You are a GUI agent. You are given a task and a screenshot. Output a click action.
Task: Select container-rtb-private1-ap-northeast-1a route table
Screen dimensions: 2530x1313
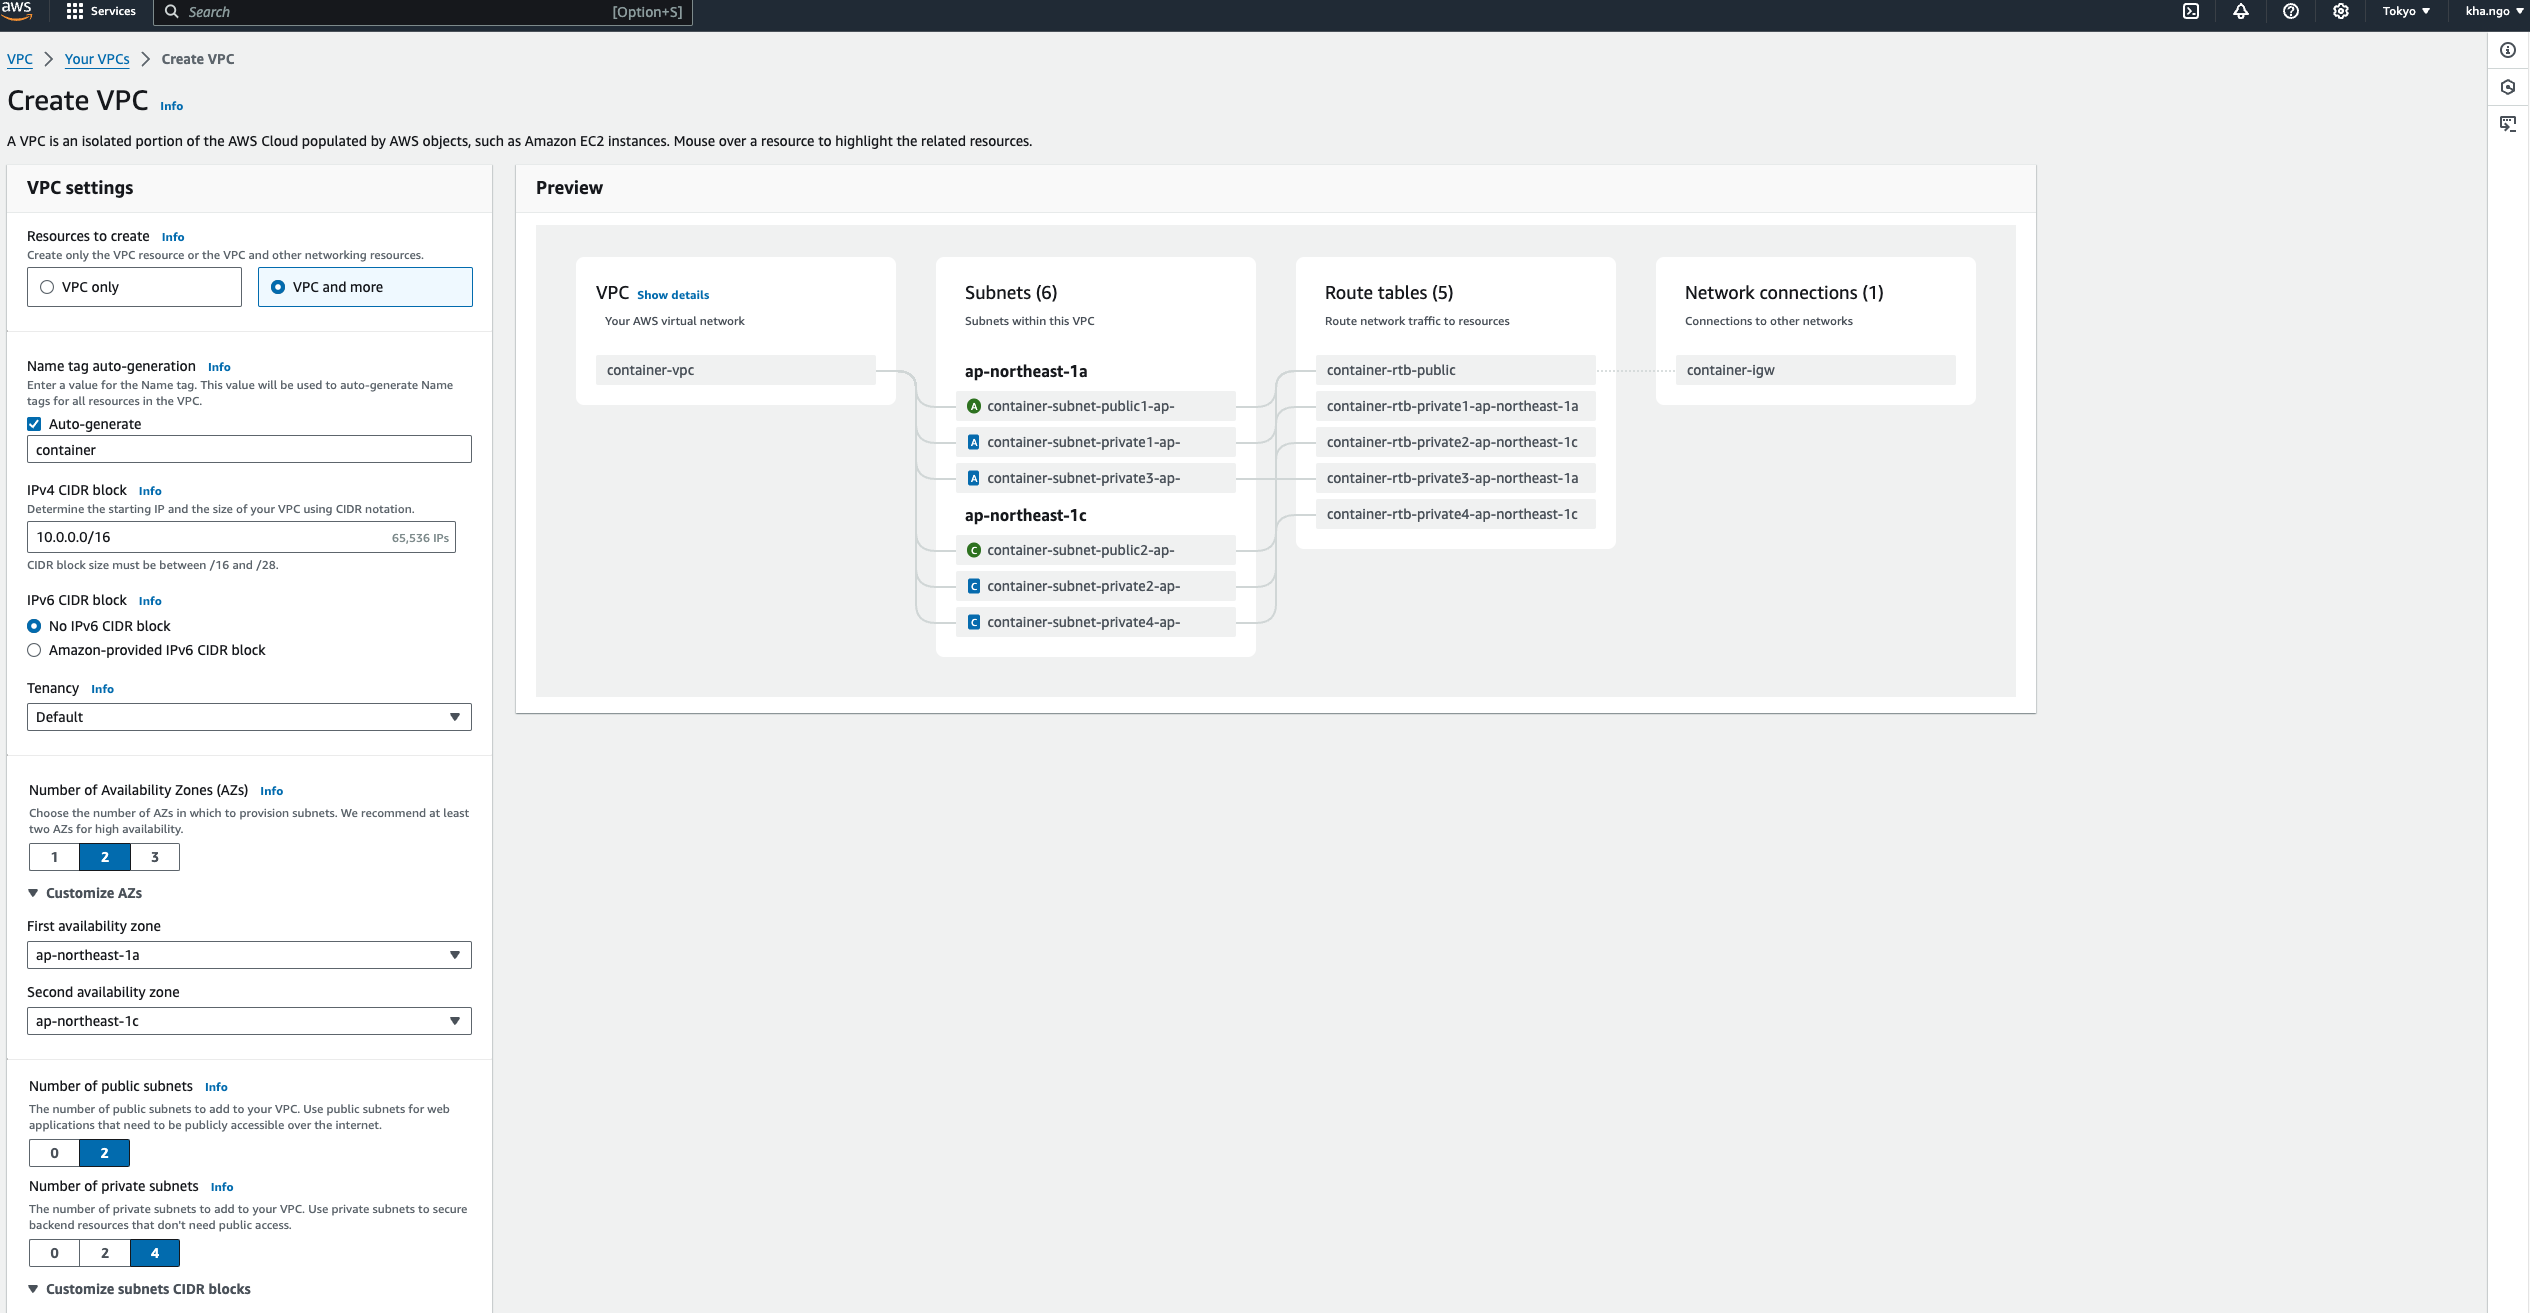[x=1456, y=406]
